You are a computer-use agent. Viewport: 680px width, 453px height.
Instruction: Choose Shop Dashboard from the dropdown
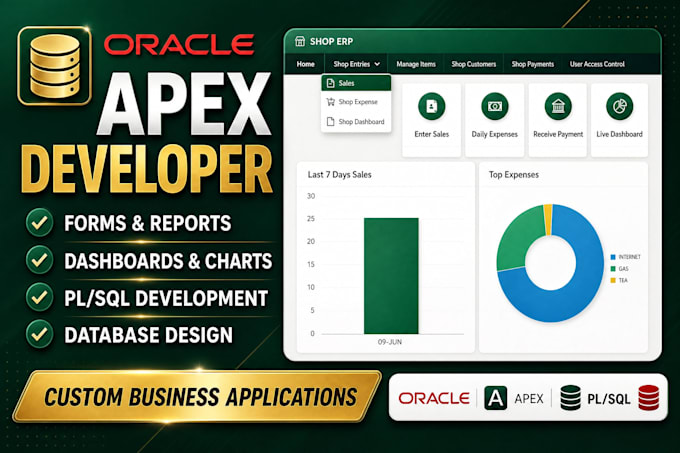(x=356, y=122)
